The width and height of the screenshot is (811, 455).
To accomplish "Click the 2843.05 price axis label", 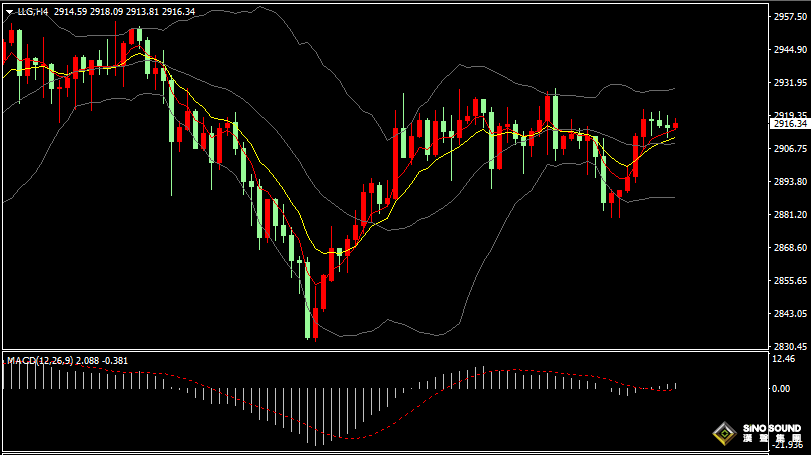I will [x=790, y=314].
